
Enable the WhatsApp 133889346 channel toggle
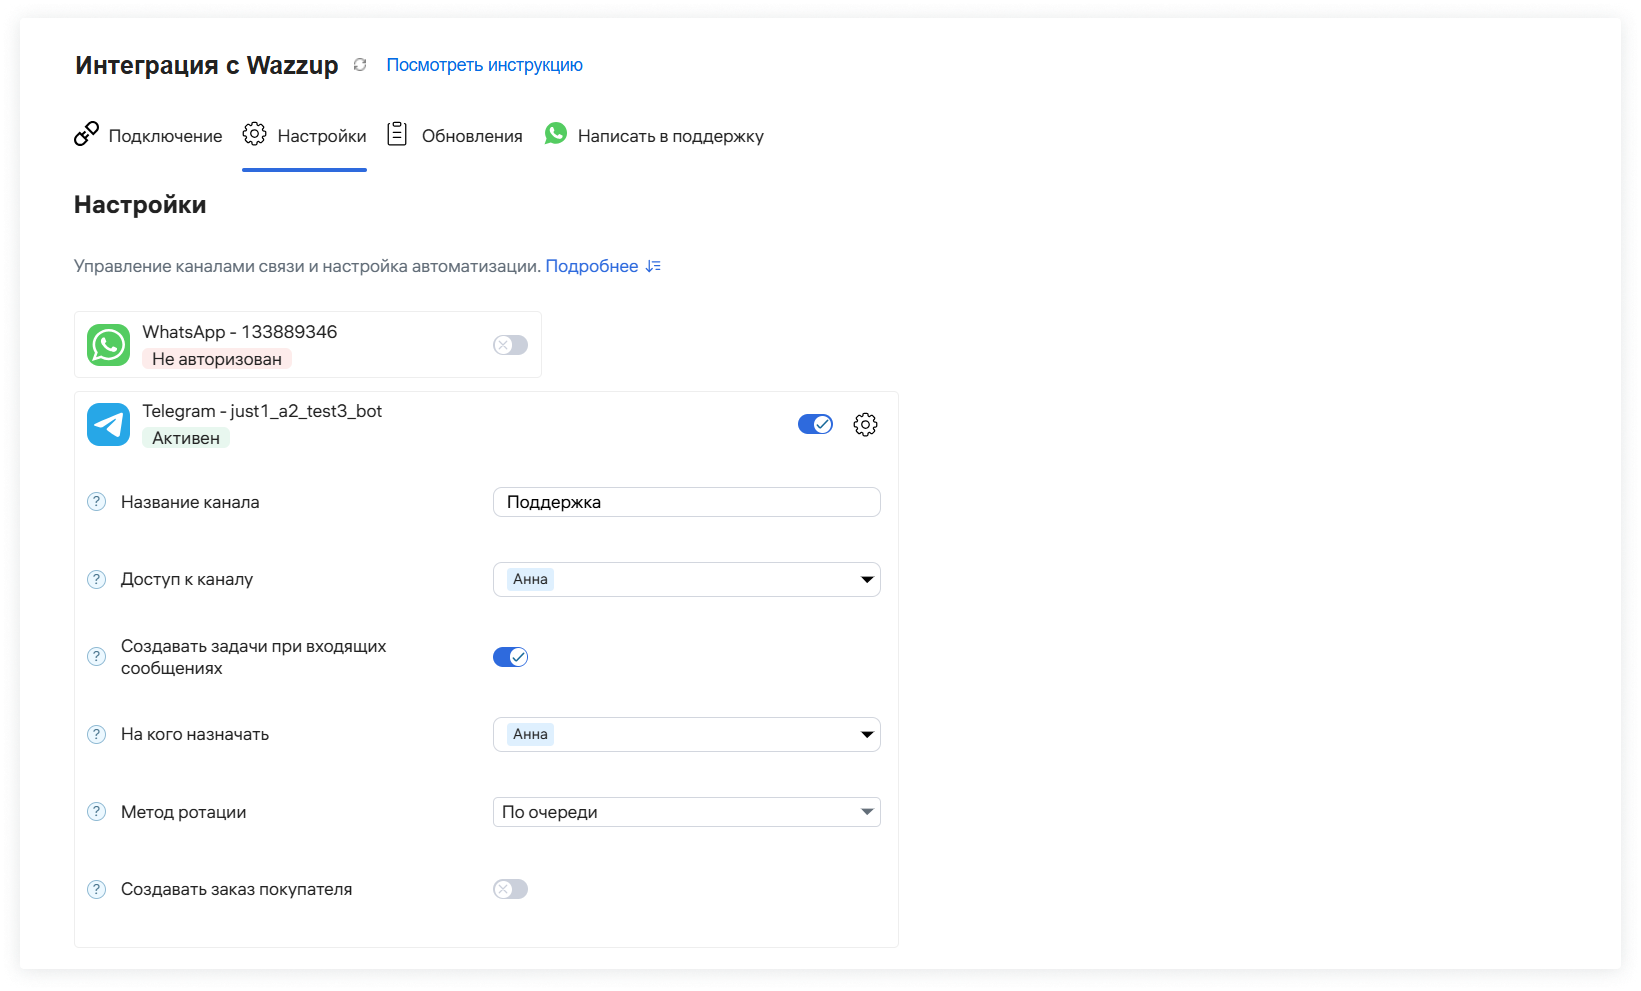pyautogui.click(x=510, y=345)
